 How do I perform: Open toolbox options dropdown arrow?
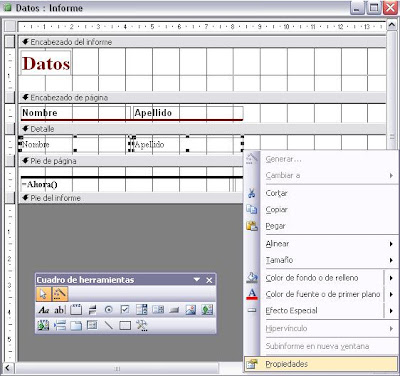click(x=197, y=280)
